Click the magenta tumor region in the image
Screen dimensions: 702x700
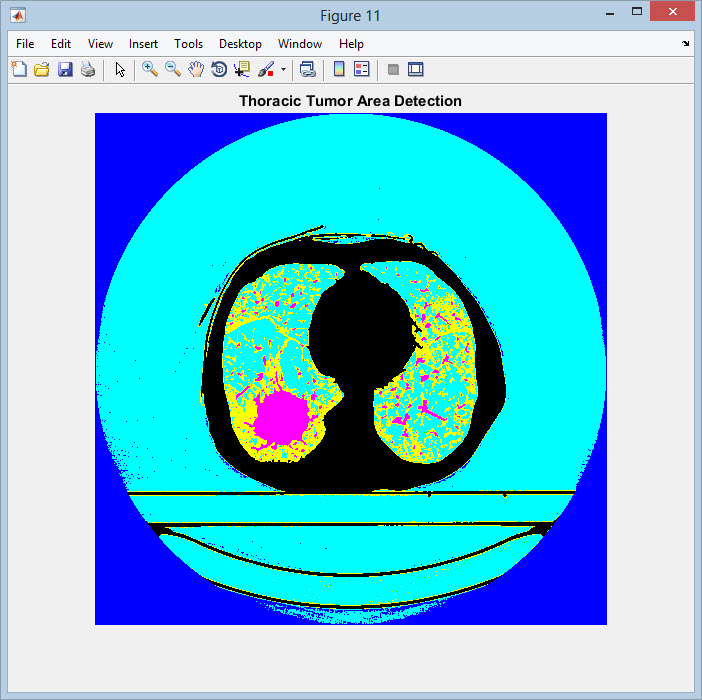[x=281, y=417]
